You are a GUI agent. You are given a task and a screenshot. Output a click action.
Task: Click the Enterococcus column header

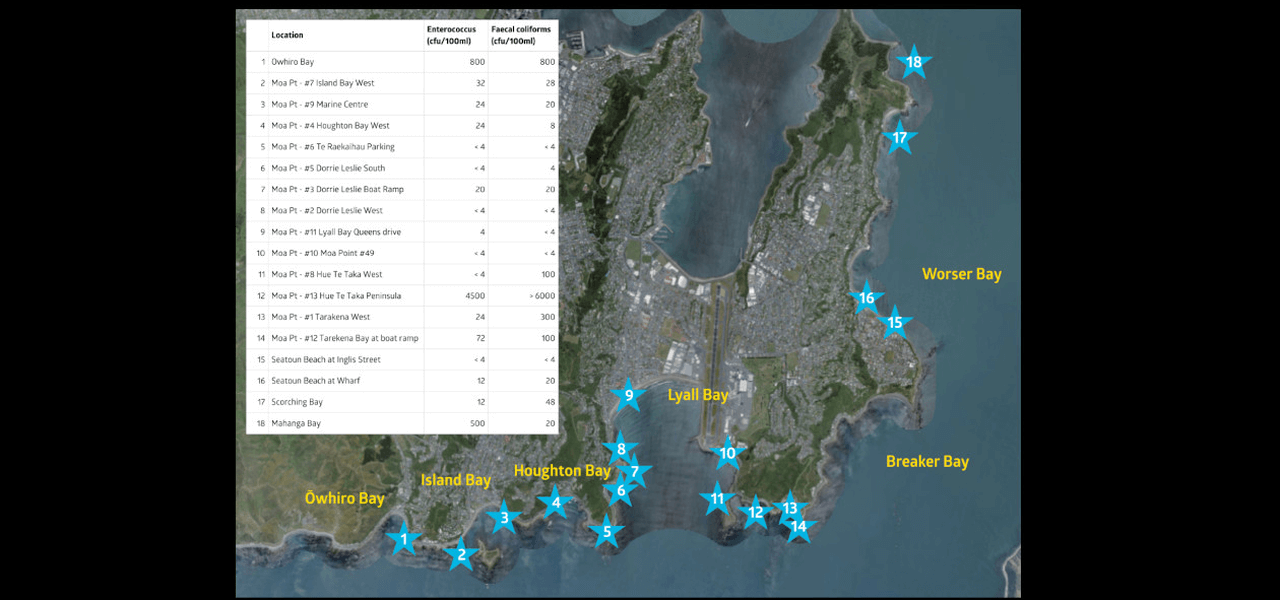click(451, 35)
